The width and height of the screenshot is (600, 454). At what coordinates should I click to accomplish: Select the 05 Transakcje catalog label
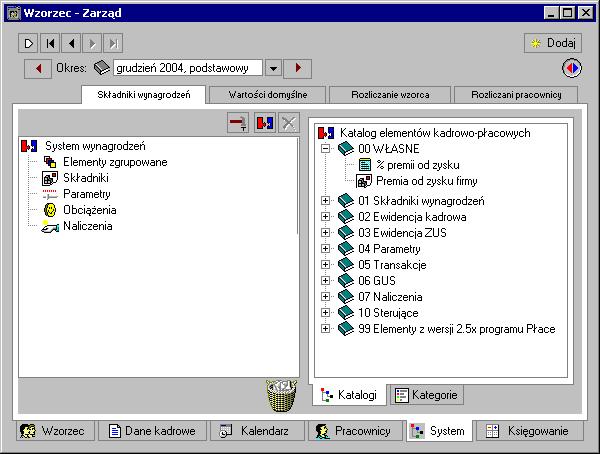coord(392,265)
